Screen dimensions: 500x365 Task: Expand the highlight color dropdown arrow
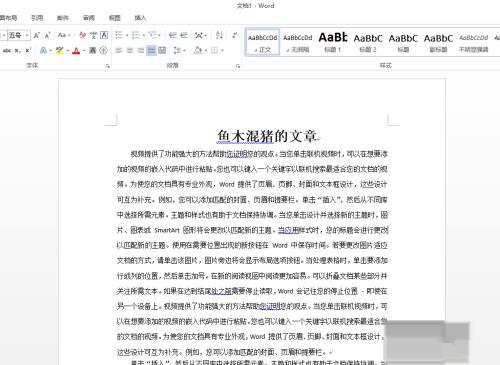[67, 50]
